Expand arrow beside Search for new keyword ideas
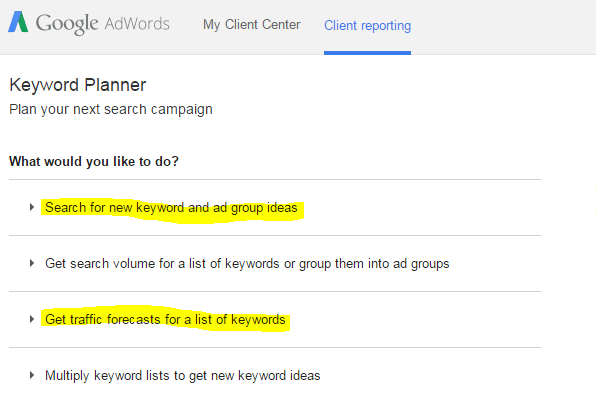596x401 pixels. pos(32,207)
